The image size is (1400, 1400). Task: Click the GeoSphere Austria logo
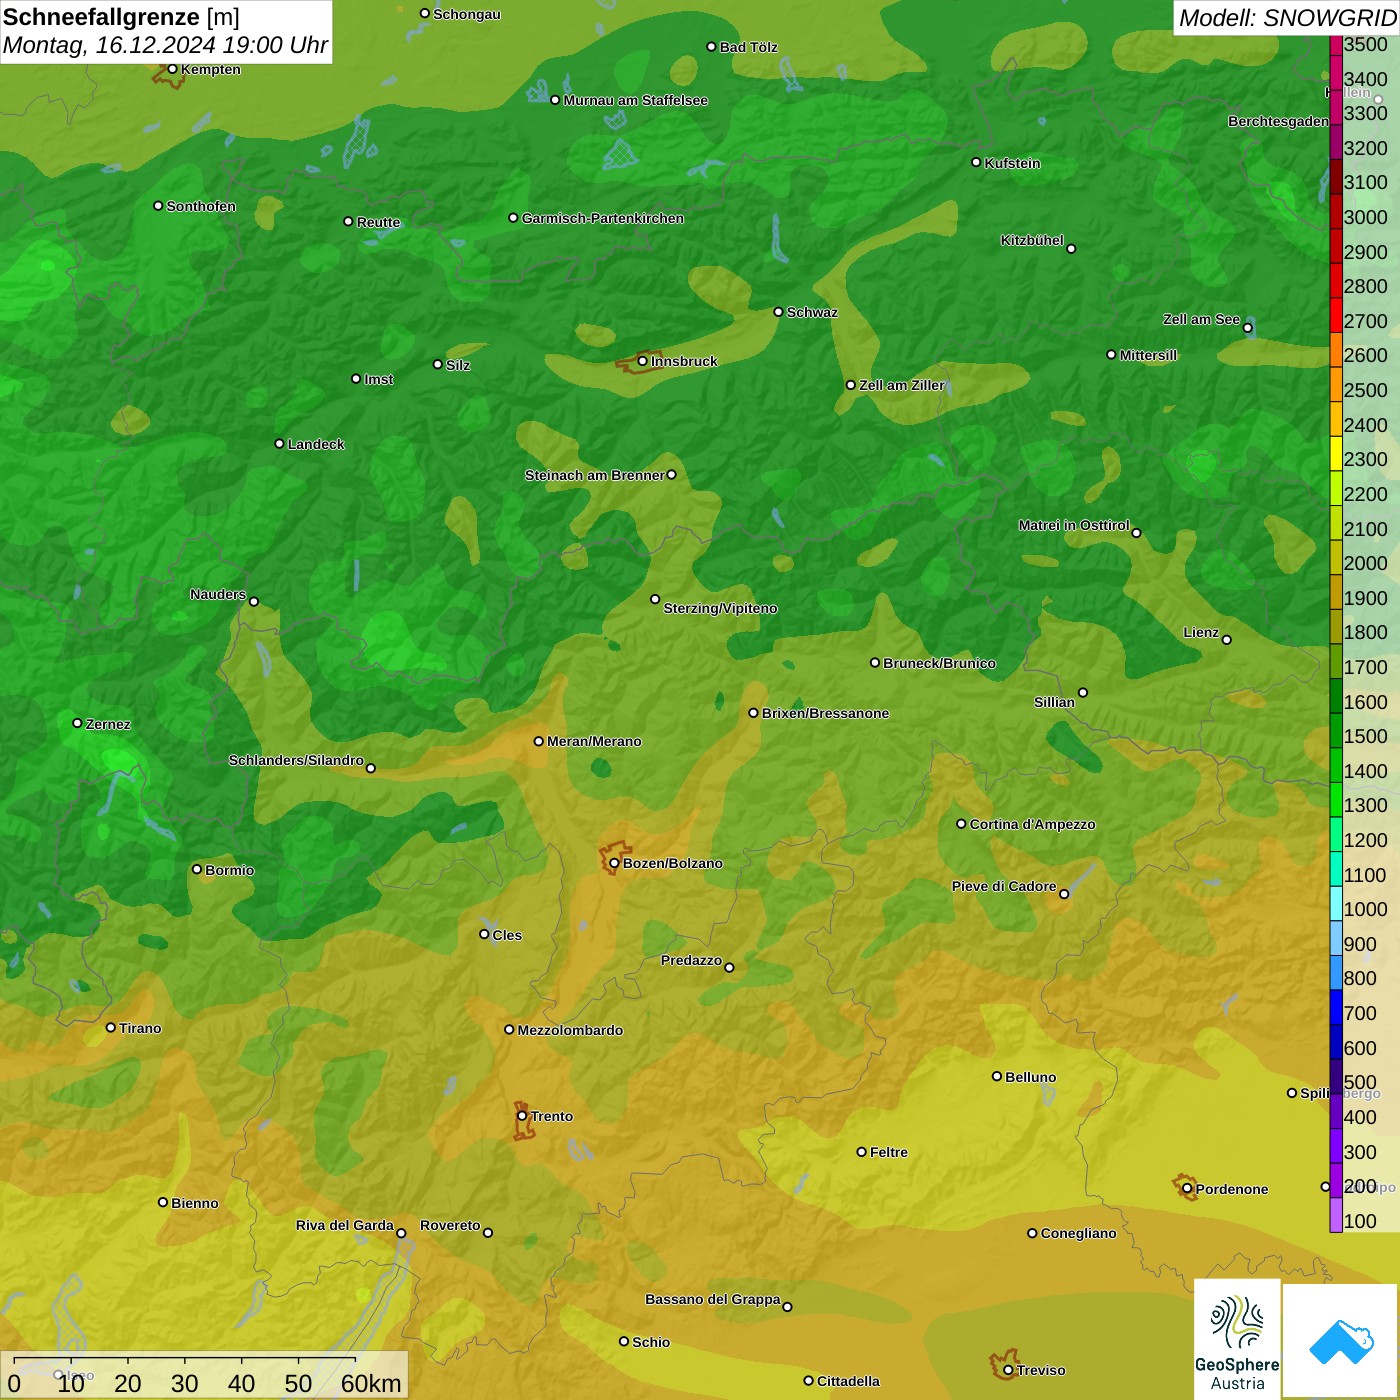pos(1237,1339)
